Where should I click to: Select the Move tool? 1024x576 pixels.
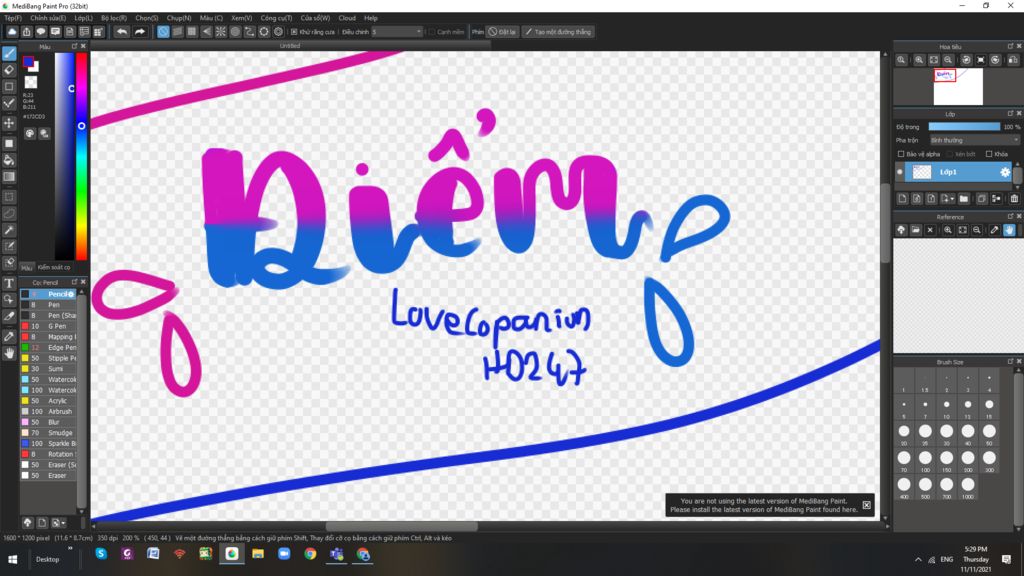pyautogui.click(x=9, y=123)
